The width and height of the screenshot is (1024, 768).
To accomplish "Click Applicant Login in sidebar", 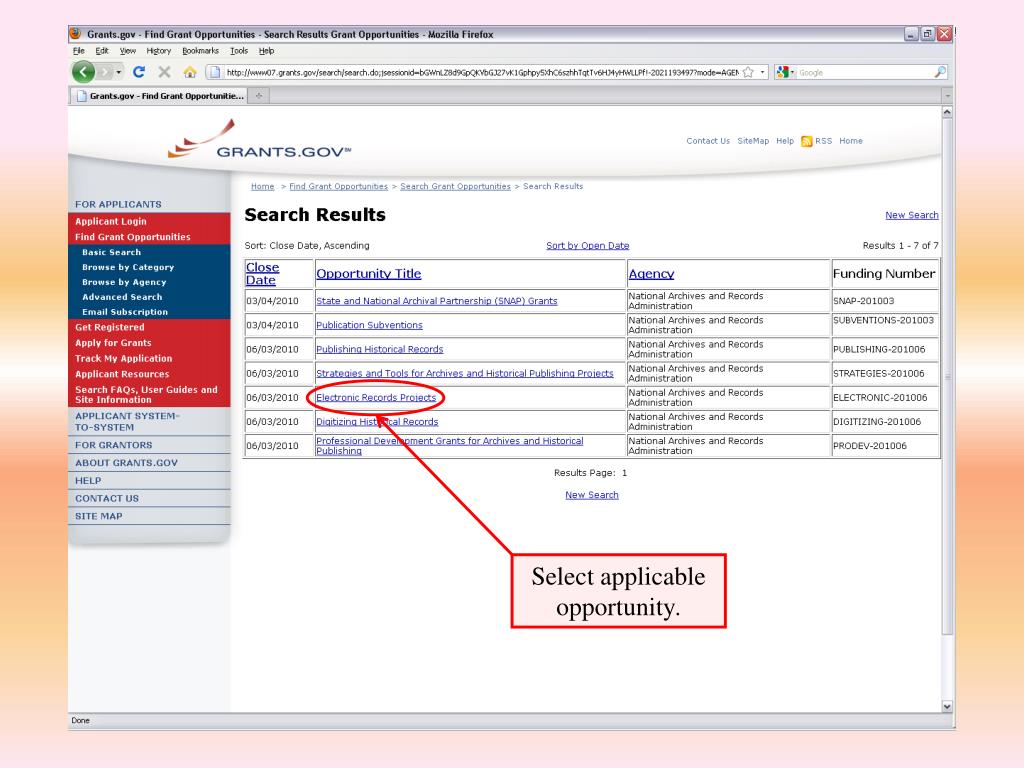I will click(x=110, y=221).
